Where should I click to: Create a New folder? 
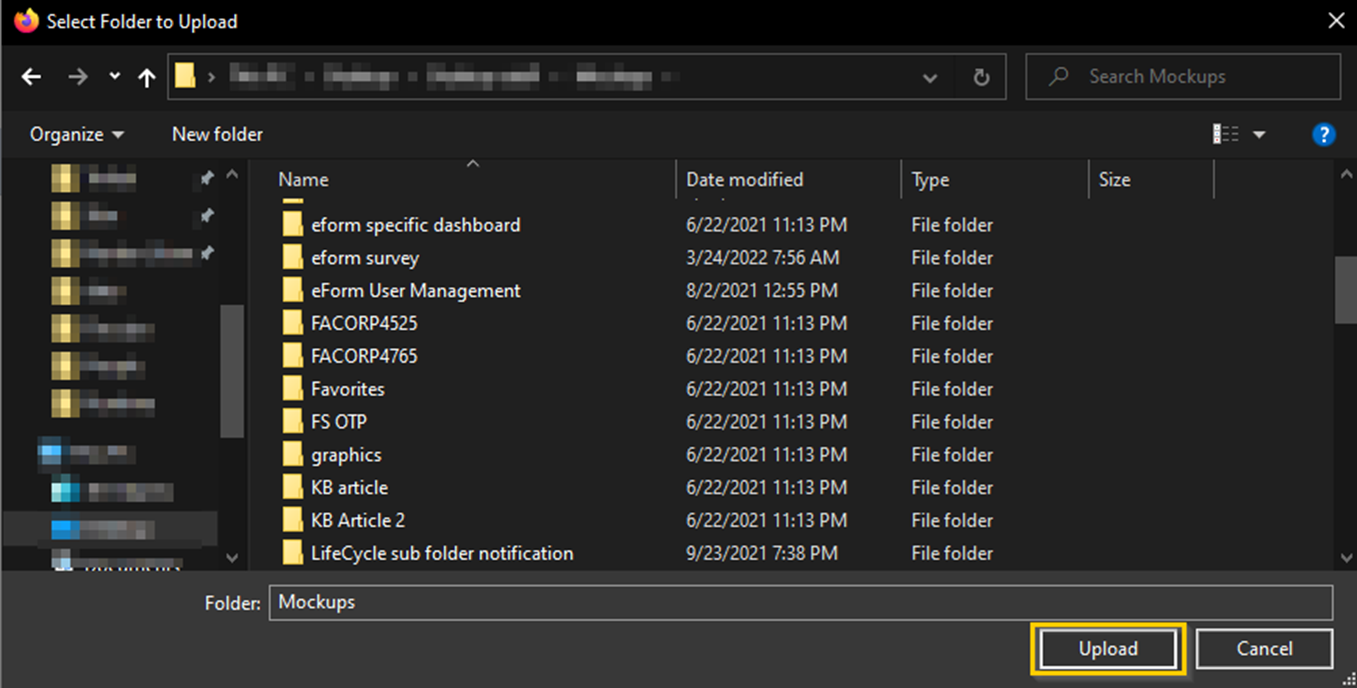coord(217,134)
